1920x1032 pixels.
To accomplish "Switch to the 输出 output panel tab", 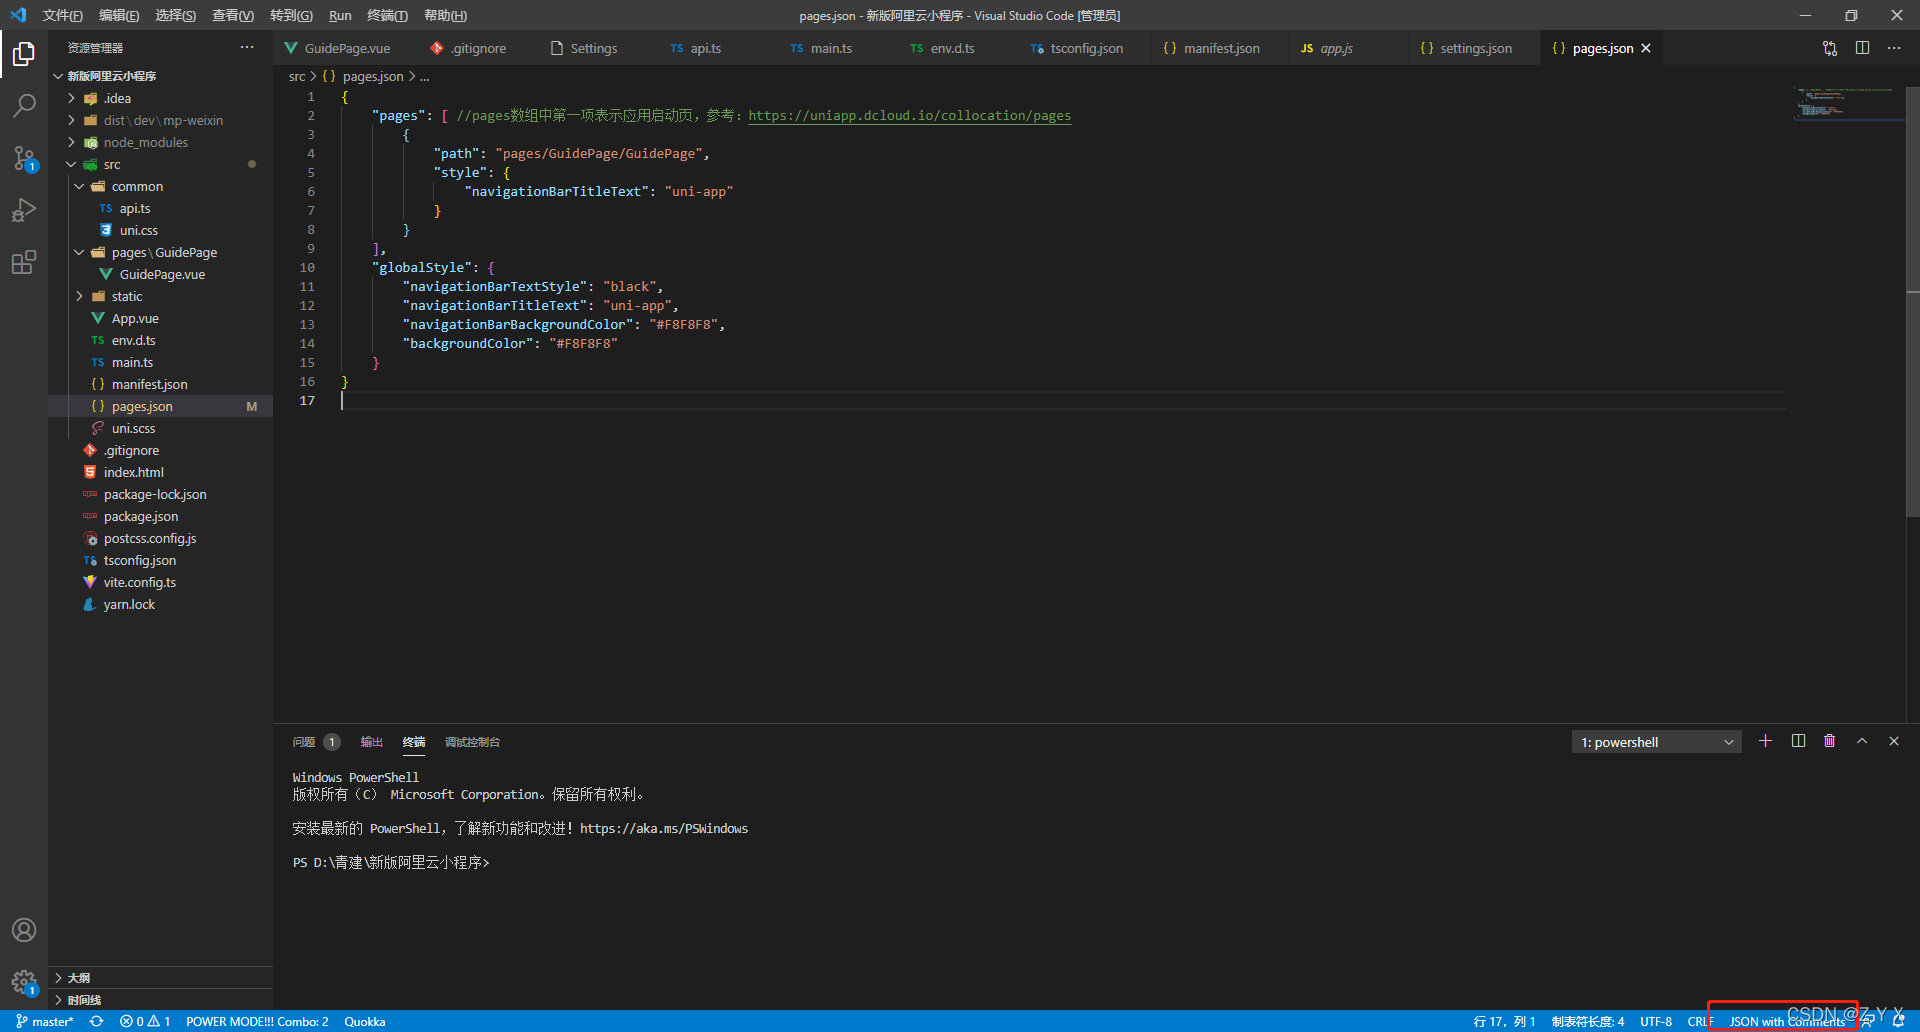I will 372,742.
